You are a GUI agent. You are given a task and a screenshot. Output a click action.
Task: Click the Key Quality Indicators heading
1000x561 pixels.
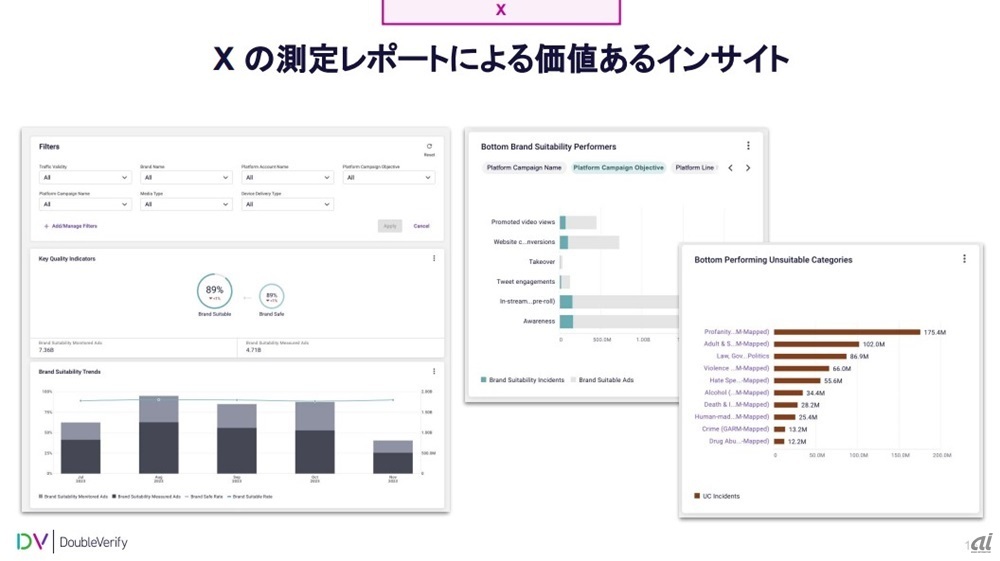67,259
